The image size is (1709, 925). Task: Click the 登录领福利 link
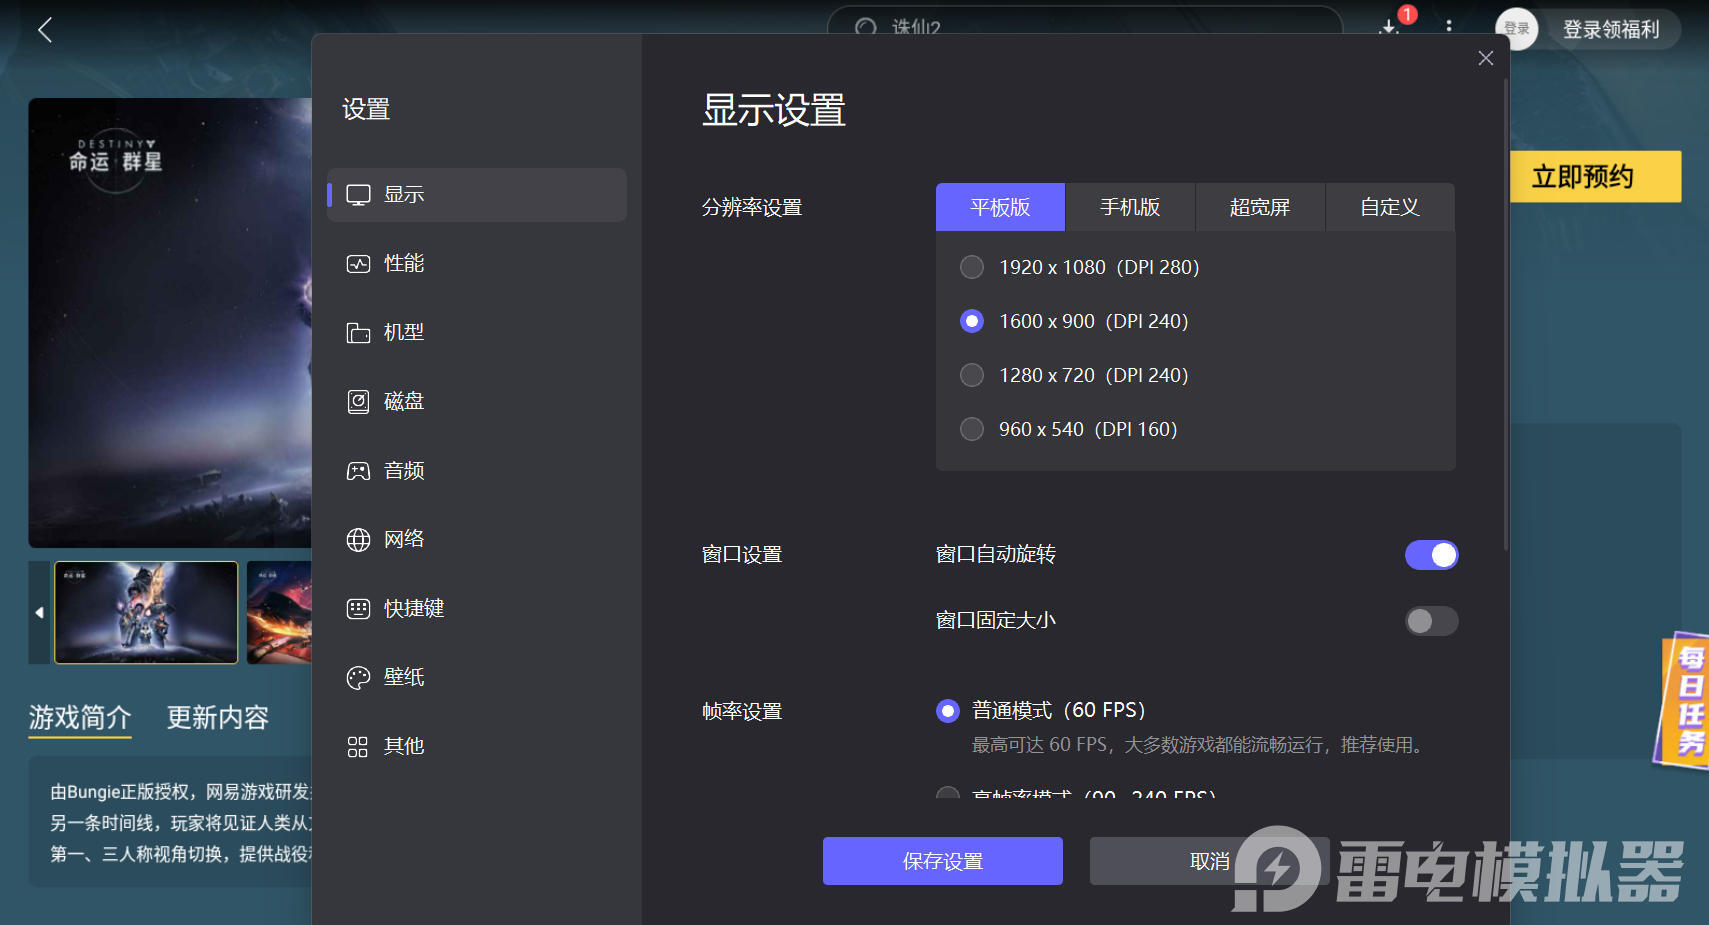point(1611,30)
